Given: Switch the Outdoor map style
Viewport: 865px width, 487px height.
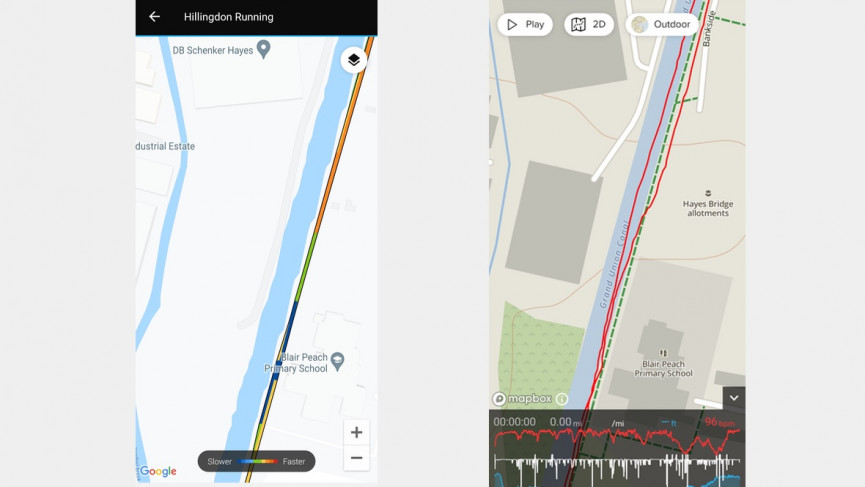Looking at the screenshot, I should click(661, 24).
